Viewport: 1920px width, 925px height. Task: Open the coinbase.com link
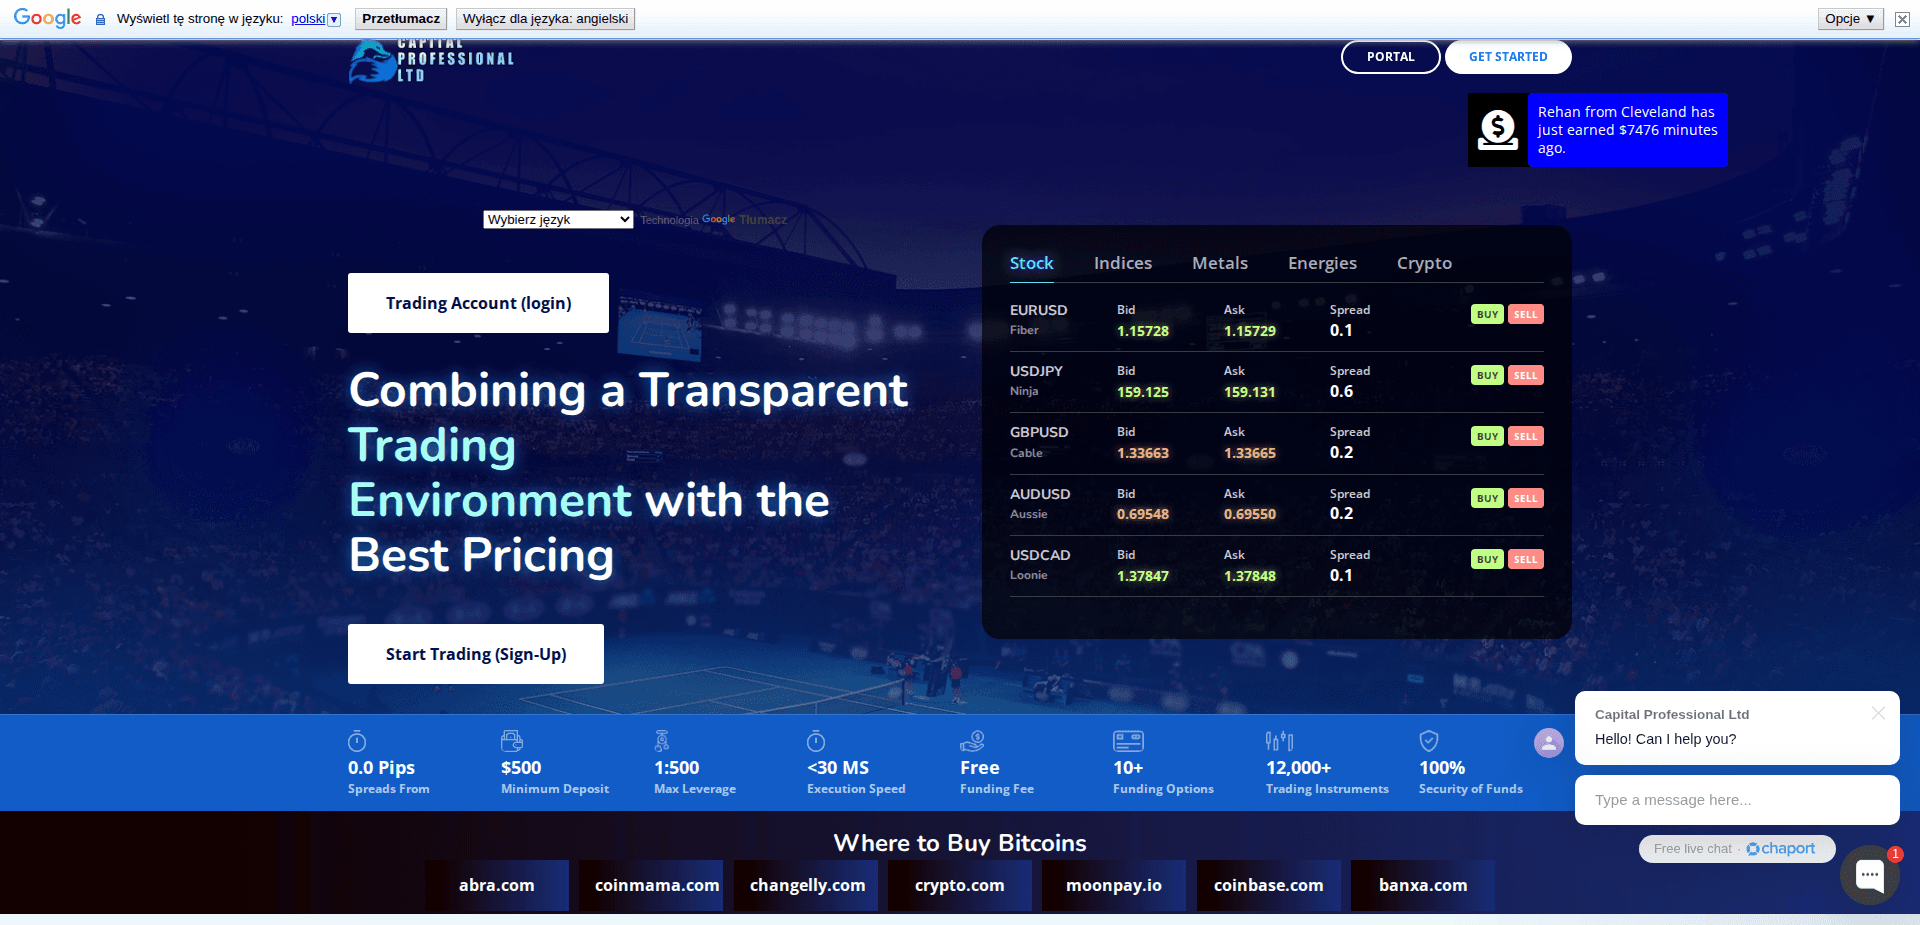coord(1268,885)
